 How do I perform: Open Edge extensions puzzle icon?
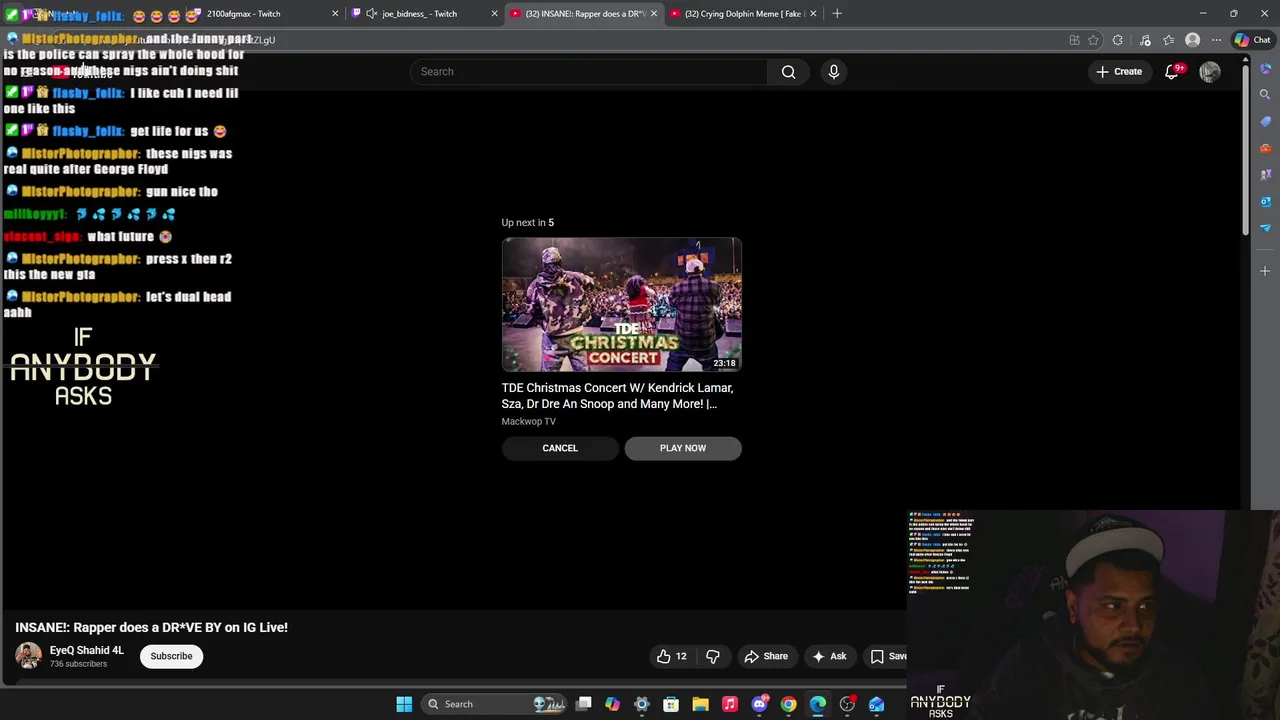[1118, 40]
